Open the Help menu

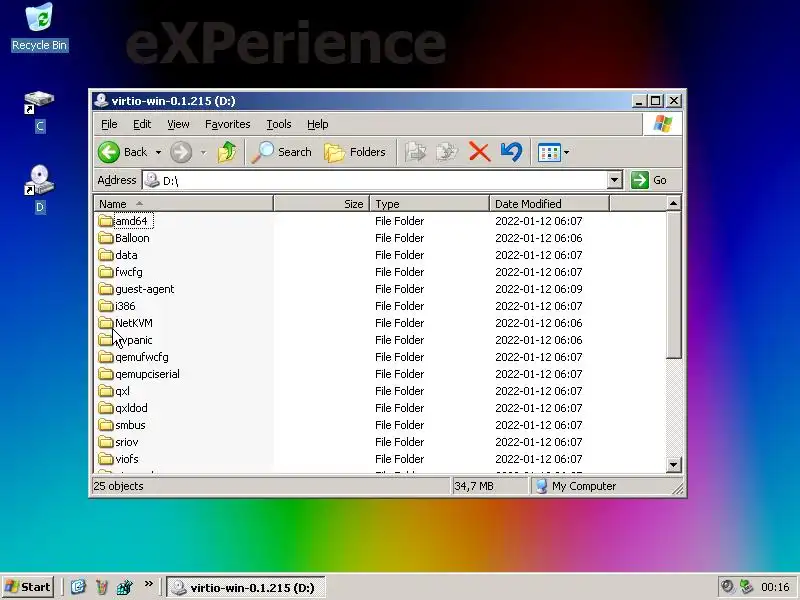point(317,124)
